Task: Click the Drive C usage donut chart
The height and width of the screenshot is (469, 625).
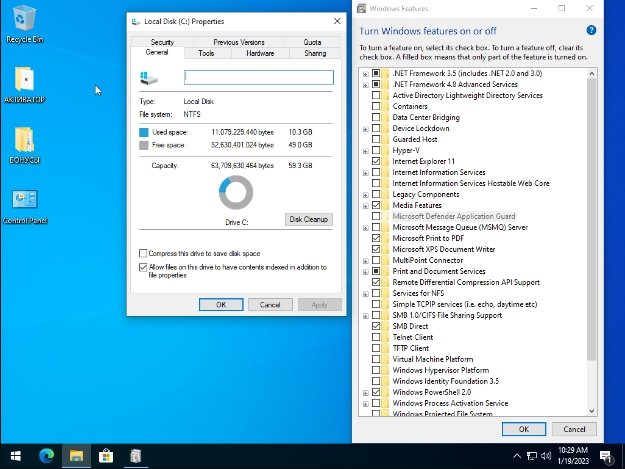Action: (236, 192)
